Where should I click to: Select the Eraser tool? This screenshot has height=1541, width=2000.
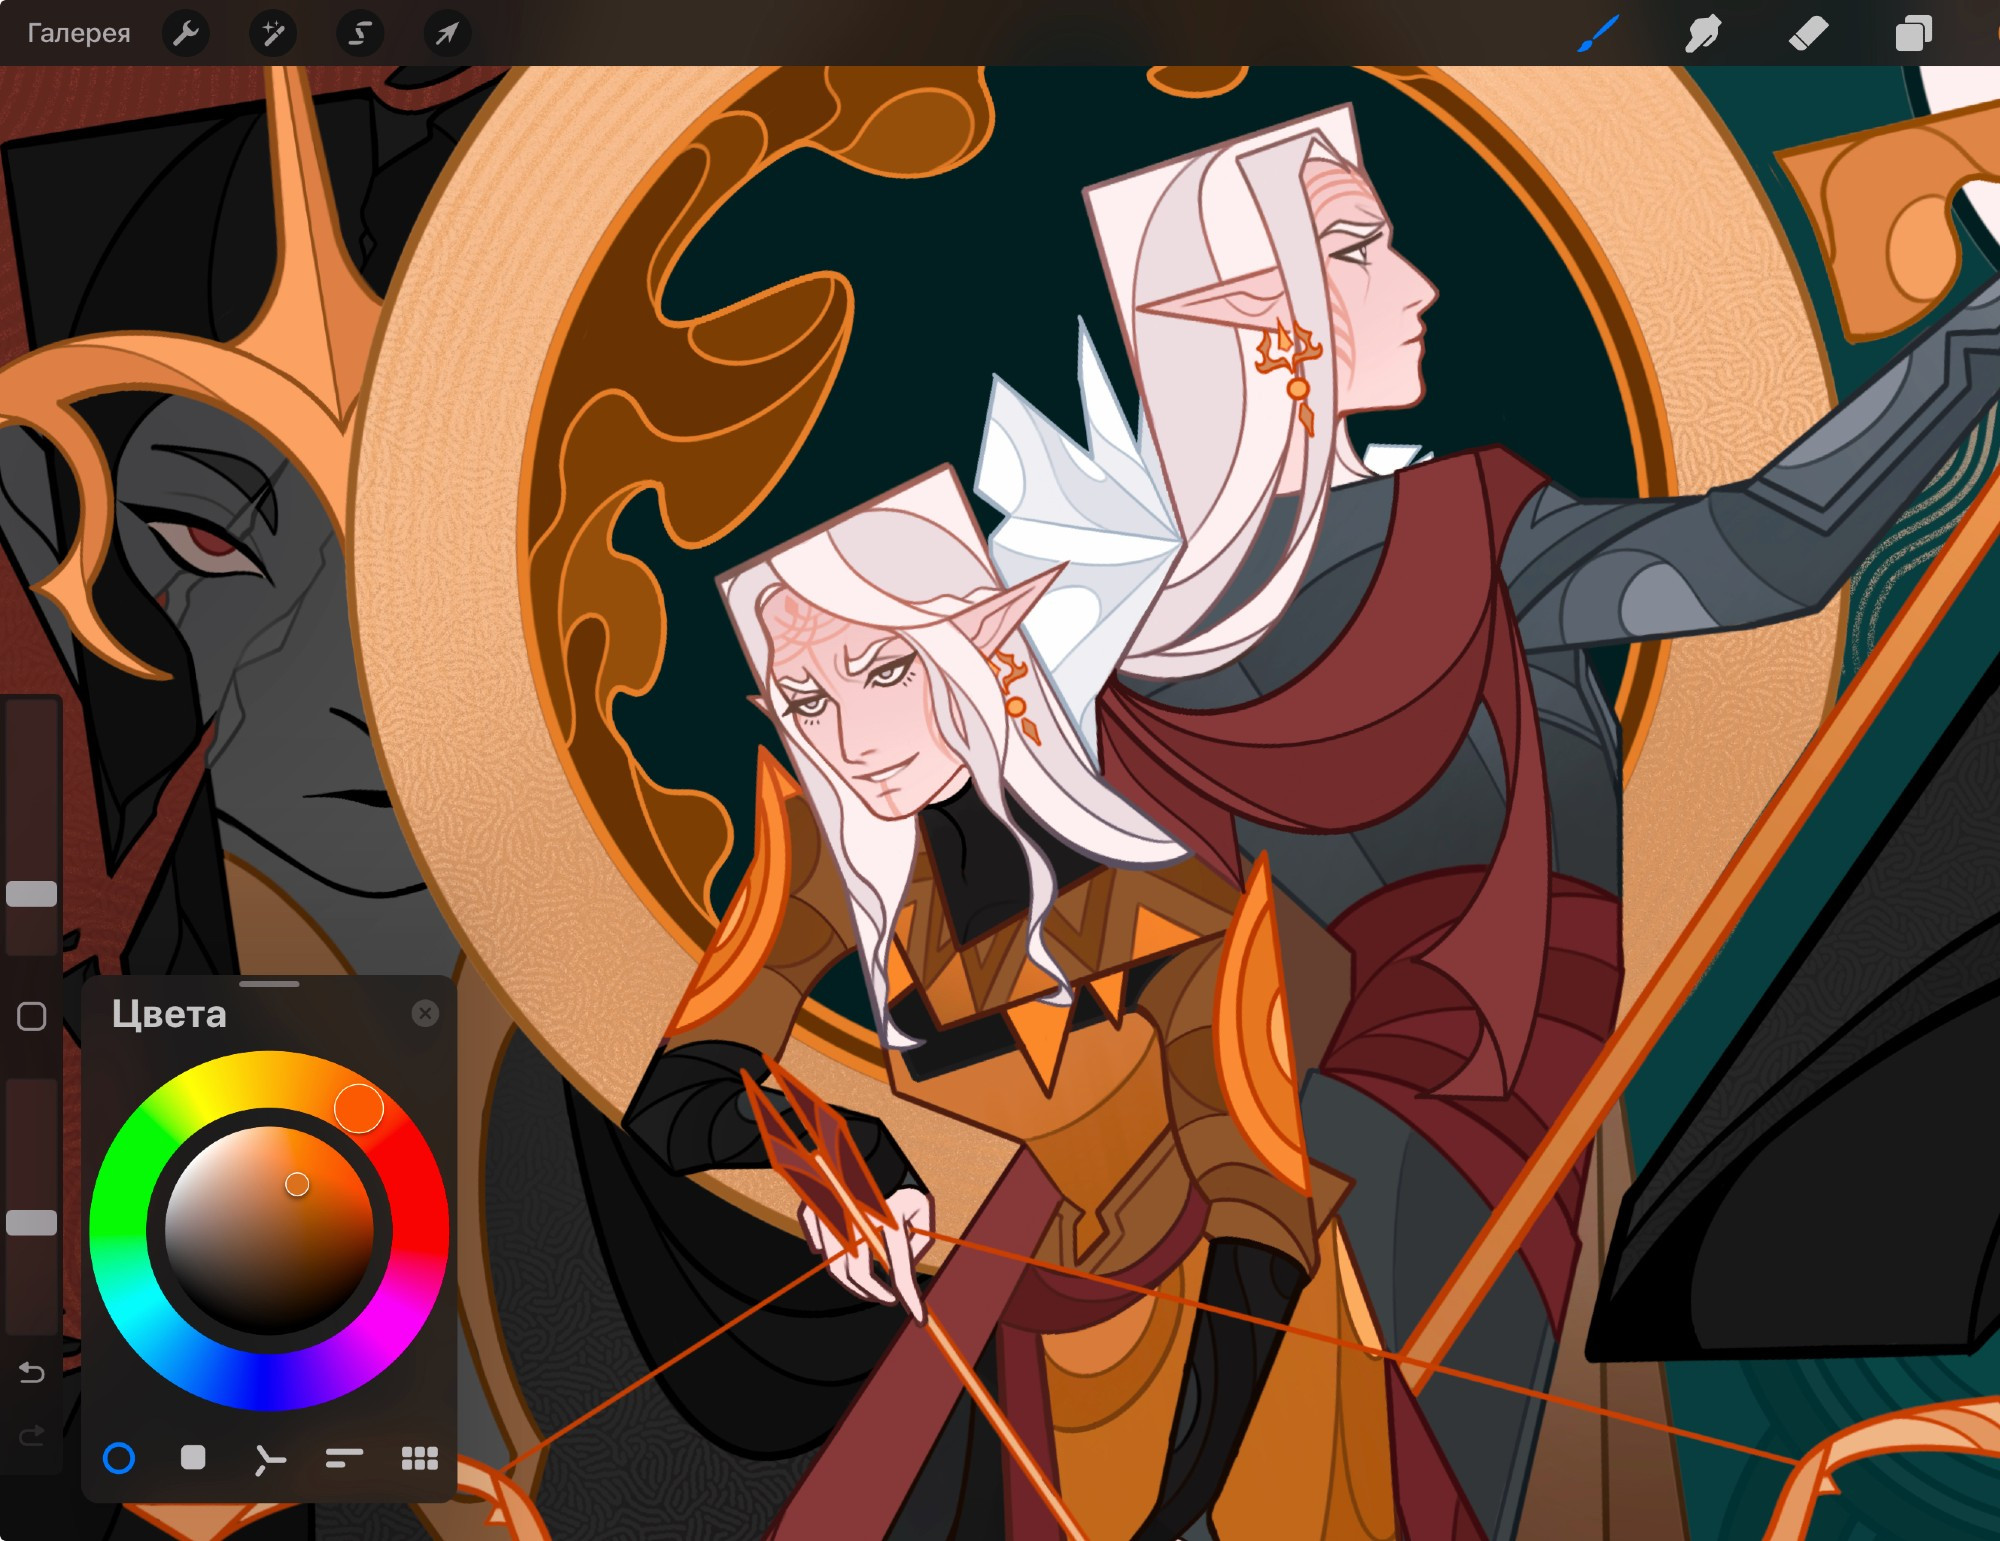click(x=1808, y=33)
